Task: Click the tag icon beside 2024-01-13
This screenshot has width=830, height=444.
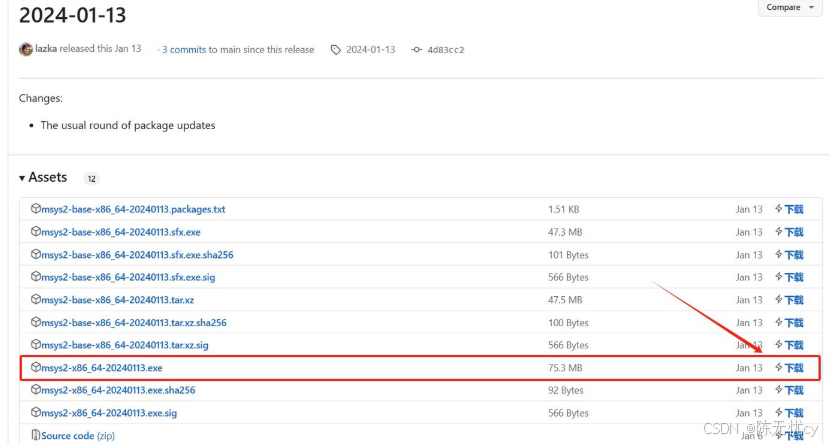Action: click(x=336, y=50)
